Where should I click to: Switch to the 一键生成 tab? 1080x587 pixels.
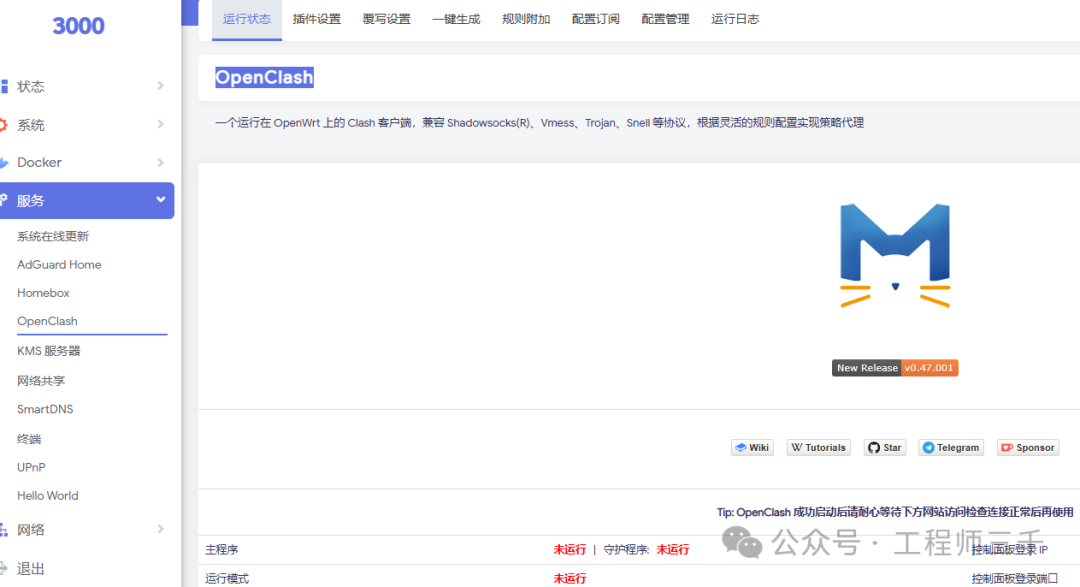tap(456, 19)
